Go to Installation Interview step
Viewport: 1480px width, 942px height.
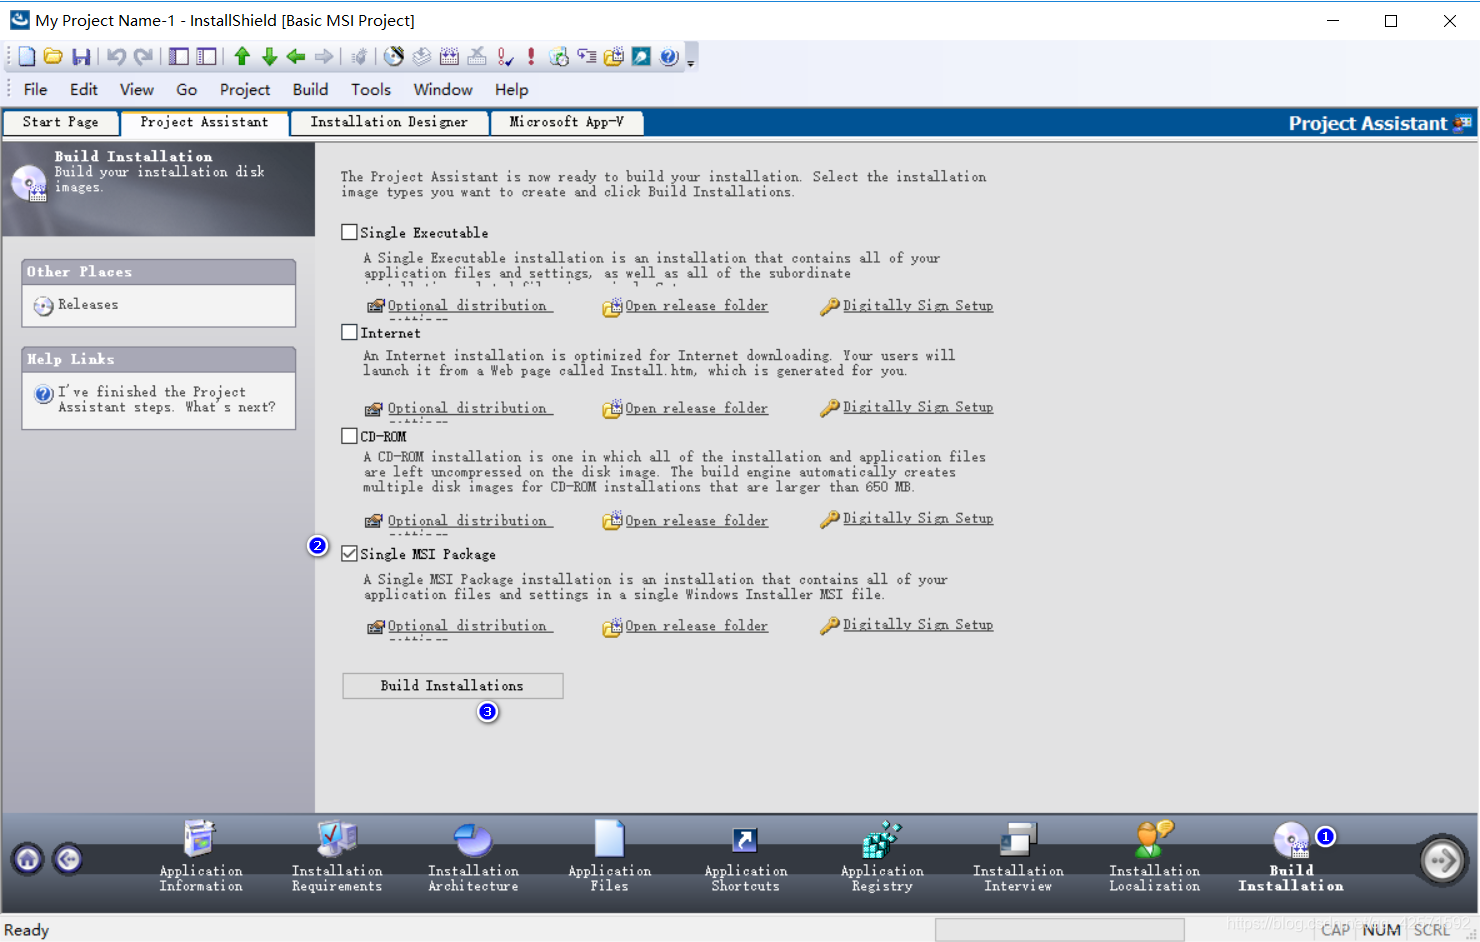coord(1018,857)
